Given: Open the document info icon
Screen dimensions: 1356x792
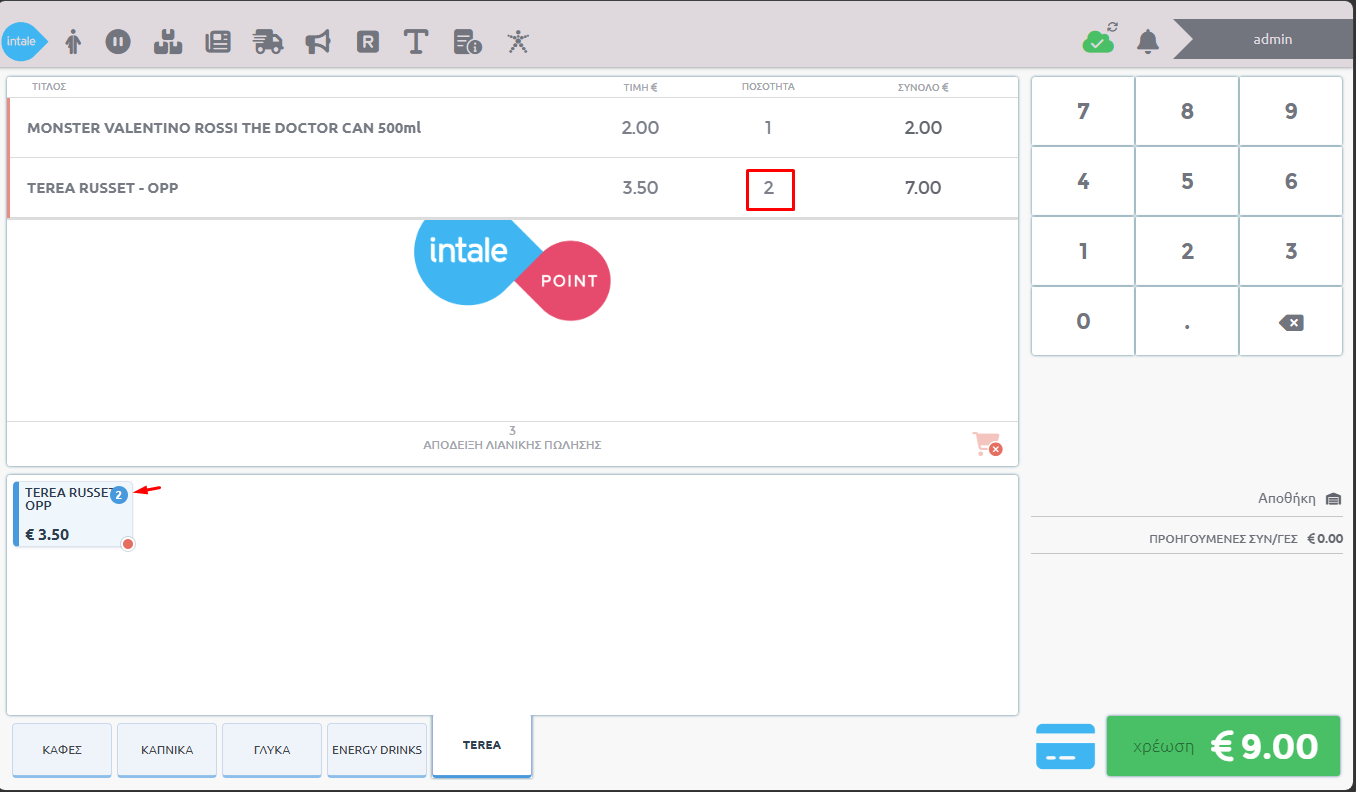Looking at the screenshot, I should [x=468, y=41].
